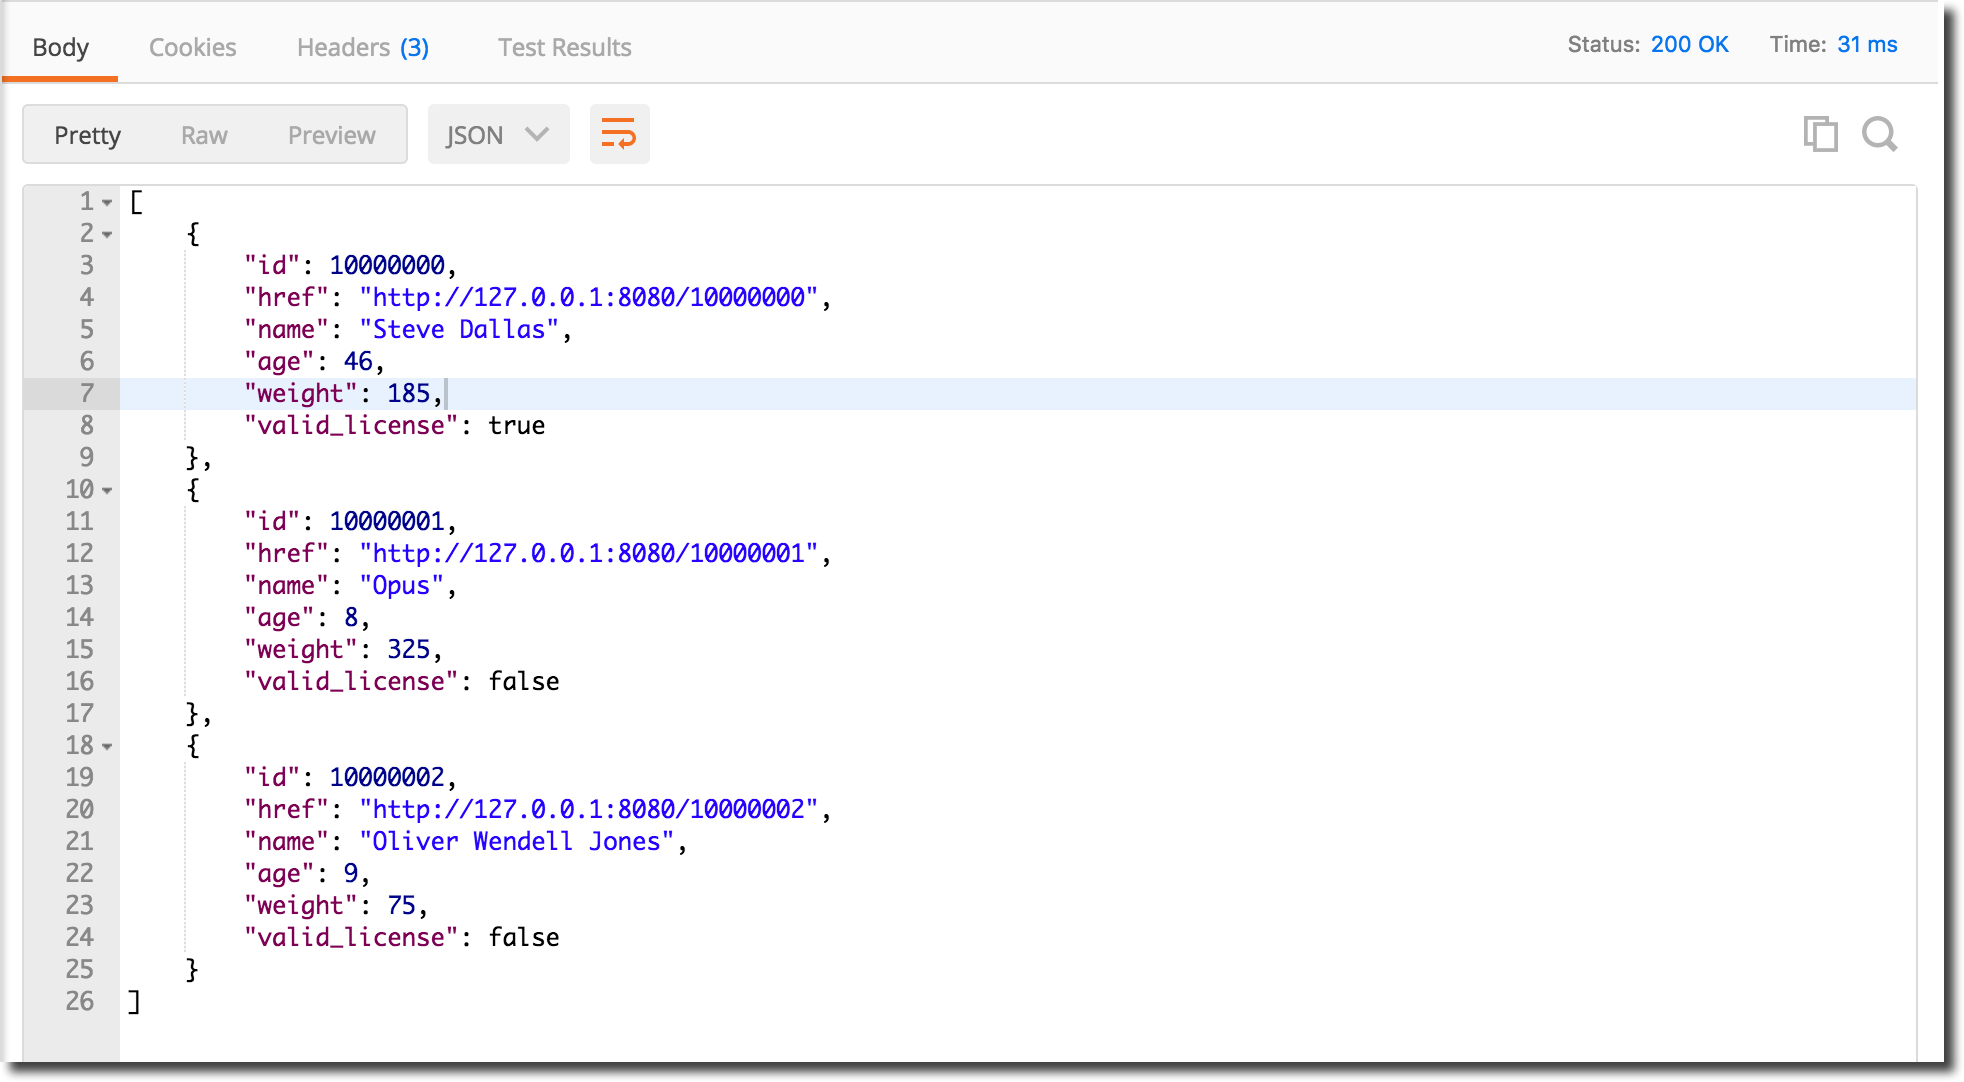Collapse the object fold arrow at line 2
The image size is (1964, 1082).
tap(107, 235)
